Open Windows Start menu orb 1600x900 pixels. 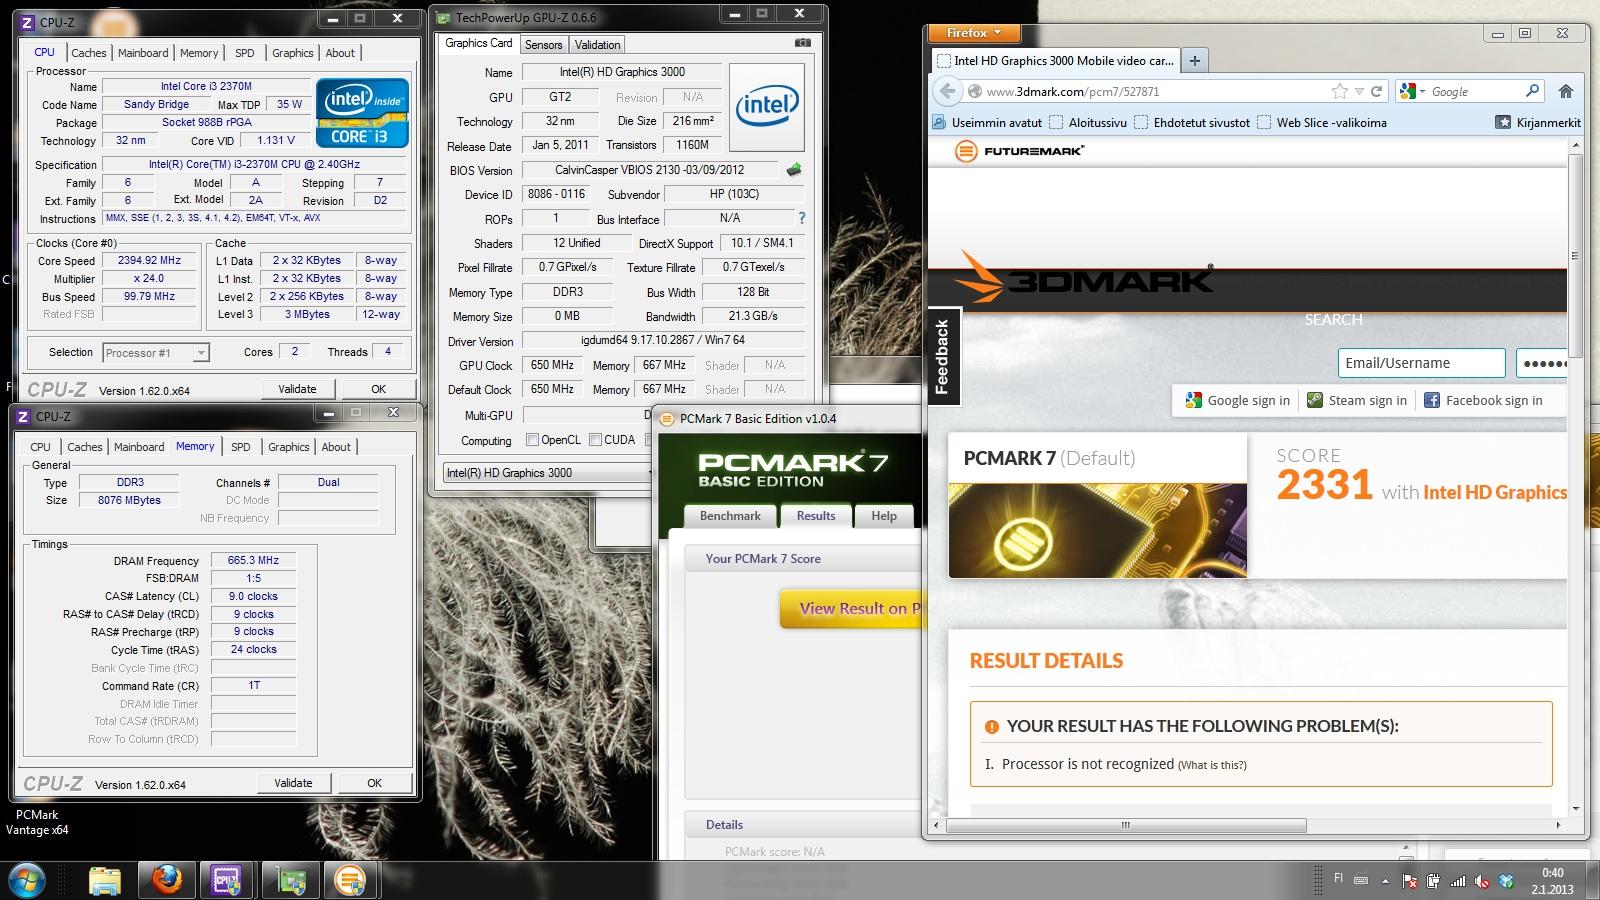(28, 879)
